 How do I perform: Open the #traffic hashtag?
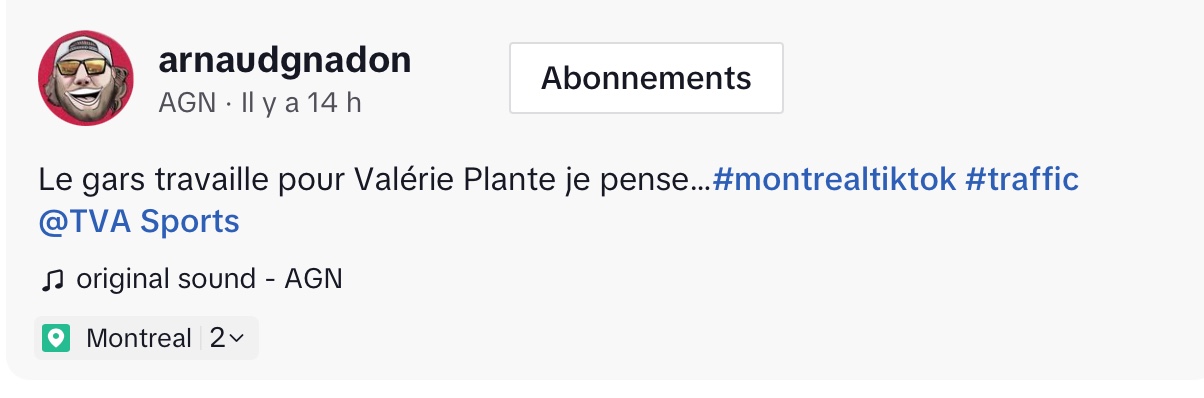coord(1022,180)
